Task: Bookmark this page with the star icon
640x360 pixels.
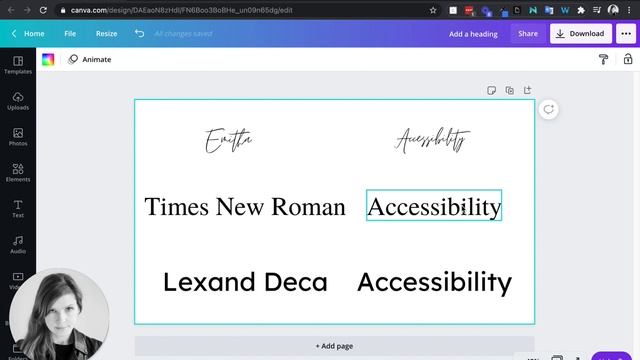Action: pos(433,10)
